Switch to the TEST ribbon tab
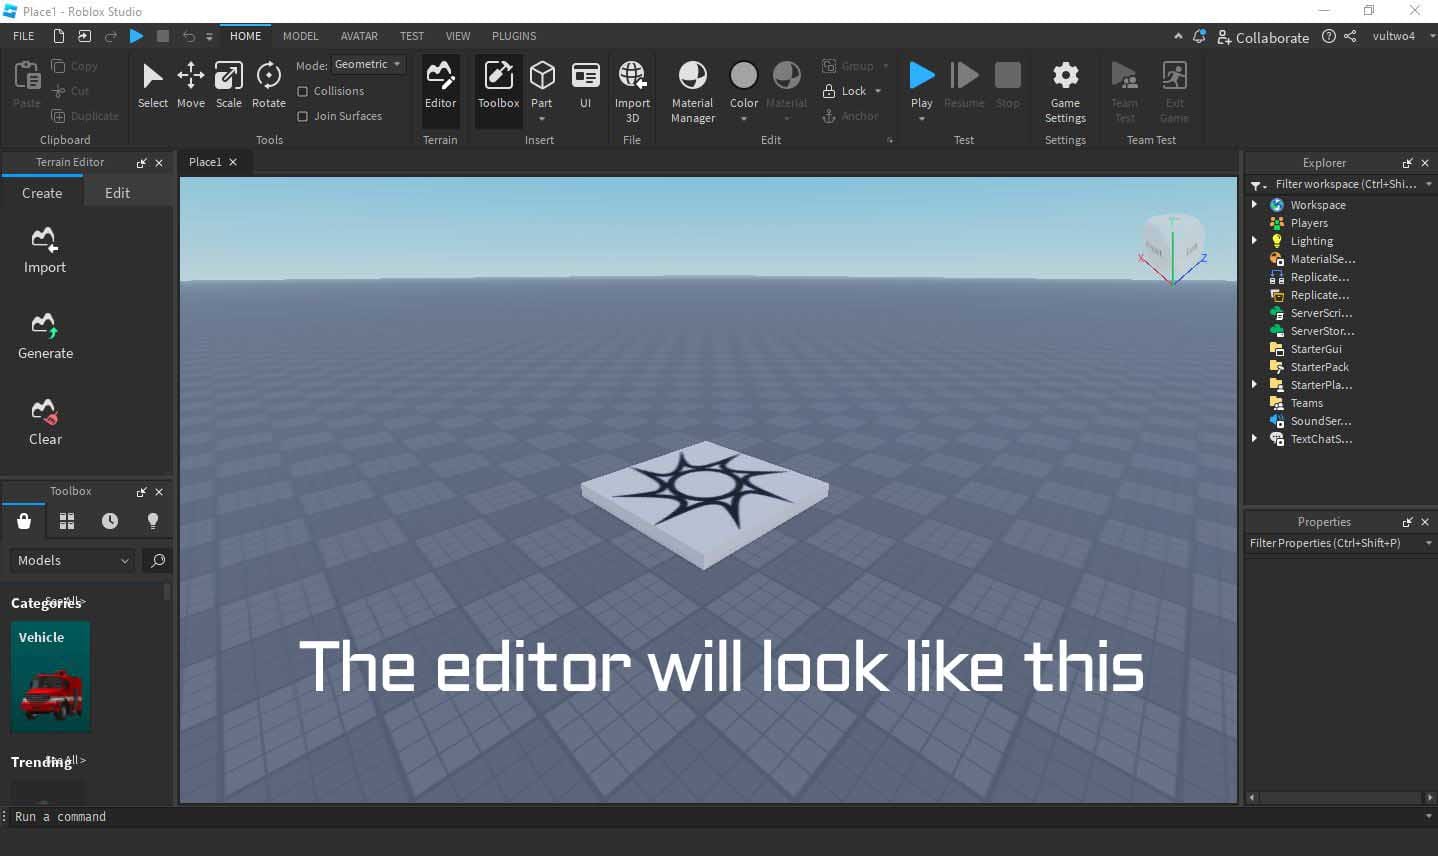Viewport: 1438px width, 856px height. coord(412,36)
